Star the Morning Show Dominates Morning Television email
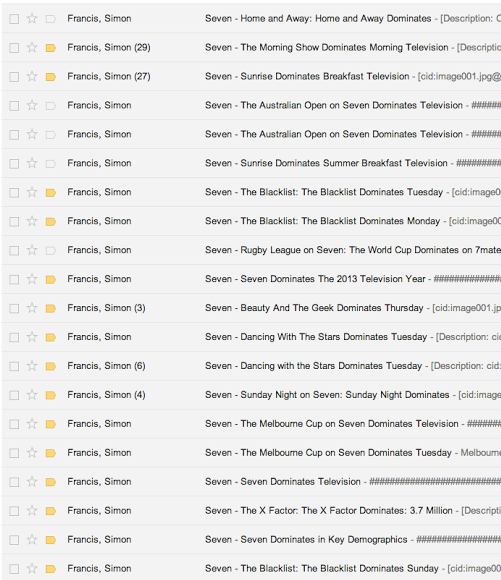The image size is (501, 580). pyautogui.click(x=32, y=47)
